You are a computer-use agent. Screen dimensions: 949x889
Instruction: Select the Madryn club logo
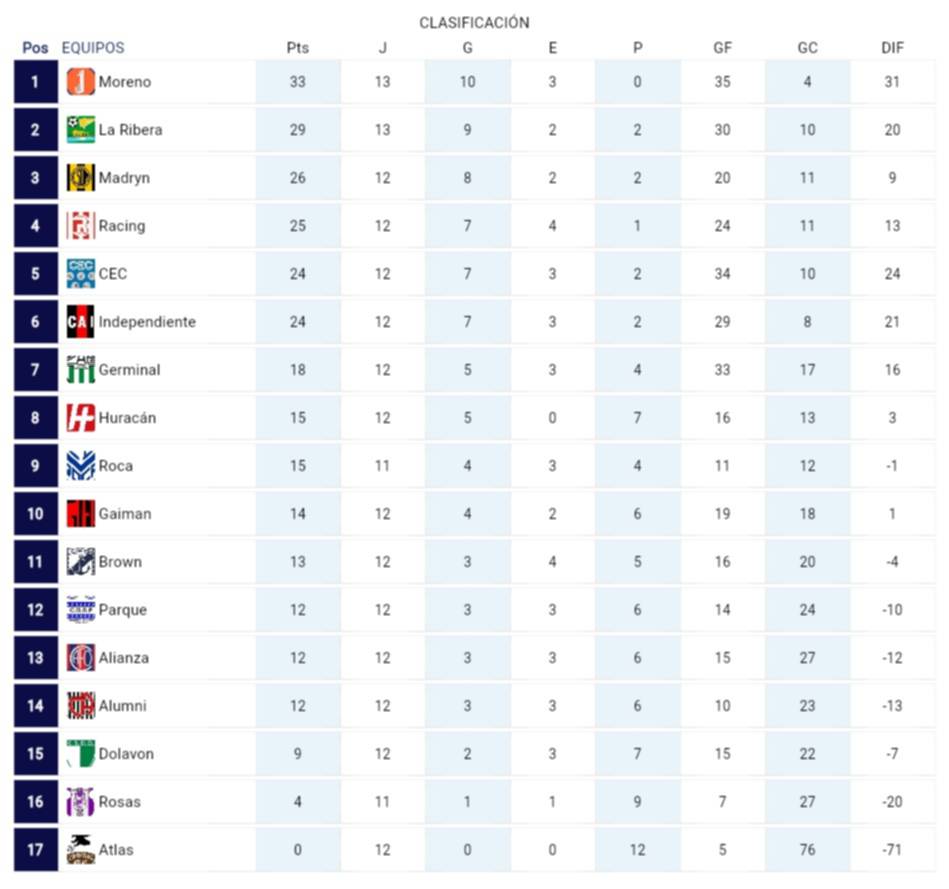pos(81,178)
